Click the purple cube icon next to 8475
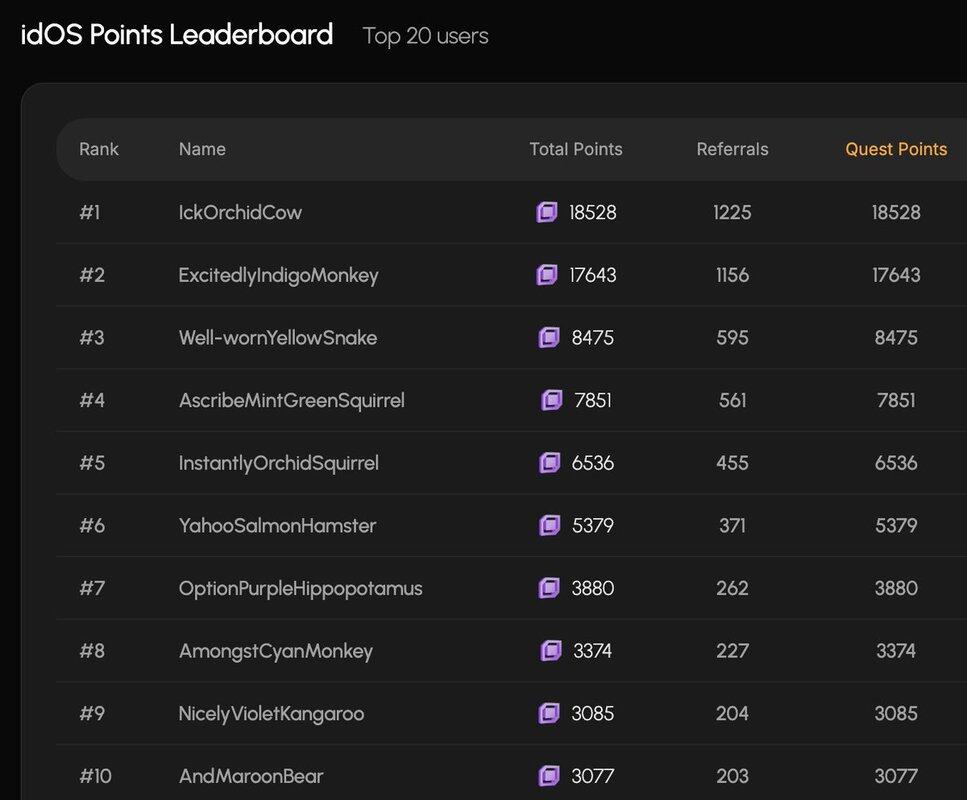The width and height of the screenshot is (967, 800). [x=549, y=338]
